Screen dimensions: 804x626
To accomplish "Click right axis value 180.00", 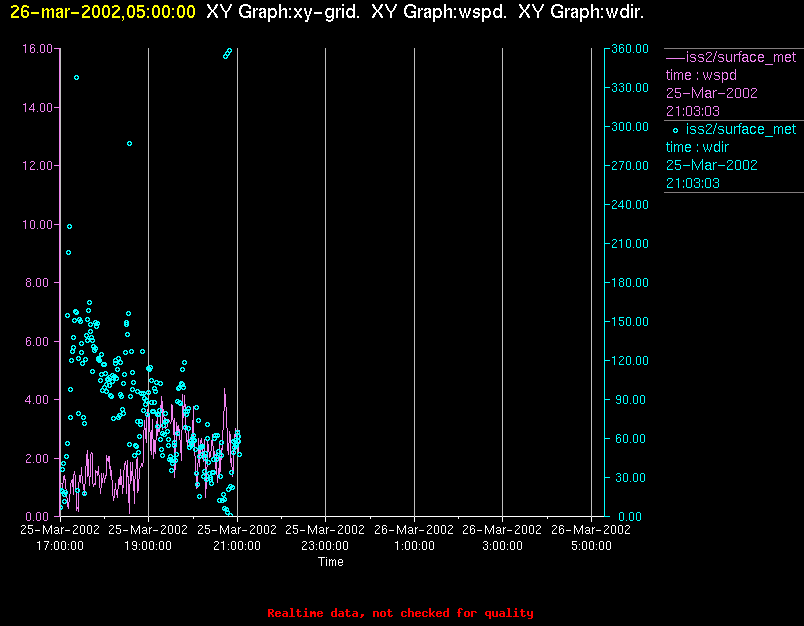I will coord(630,282).
